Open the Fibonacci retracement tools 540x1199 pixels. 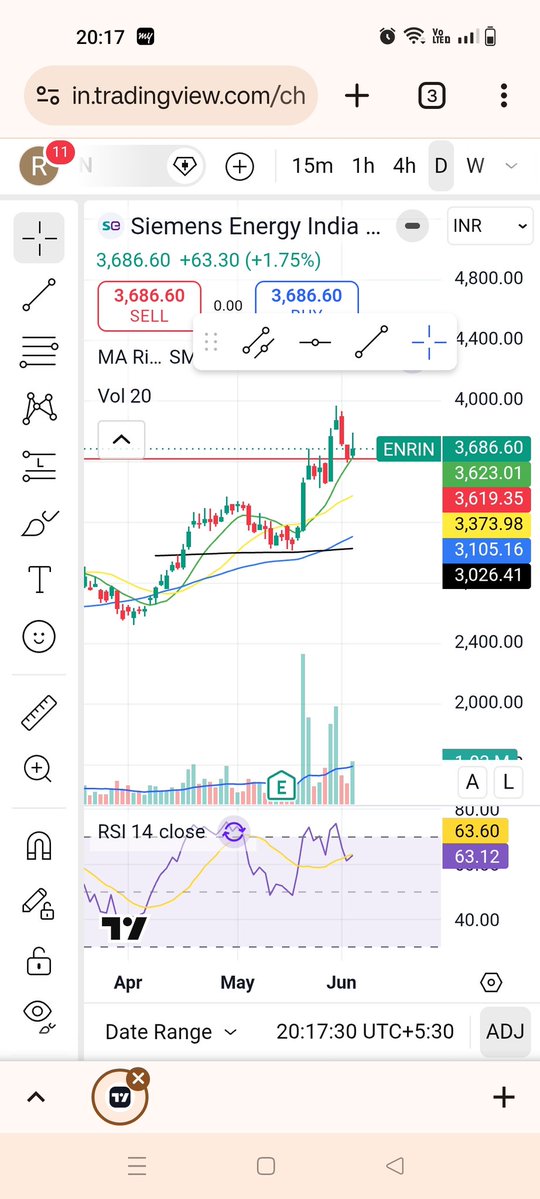pyautogui.click(x=39, y=352)
